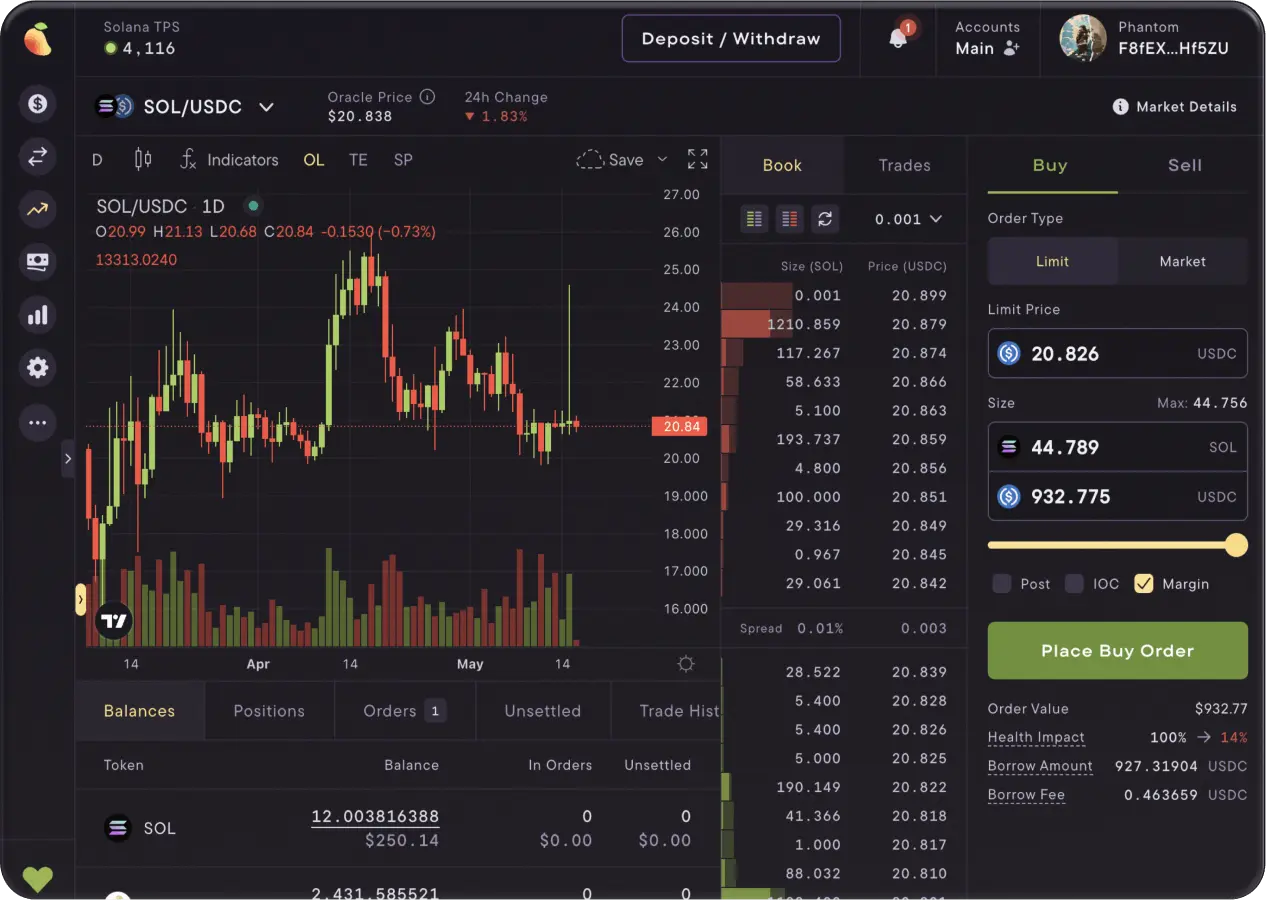Open the trade chart-line sidebar icon
The image size is (1266, 901).
click(38, 209)
